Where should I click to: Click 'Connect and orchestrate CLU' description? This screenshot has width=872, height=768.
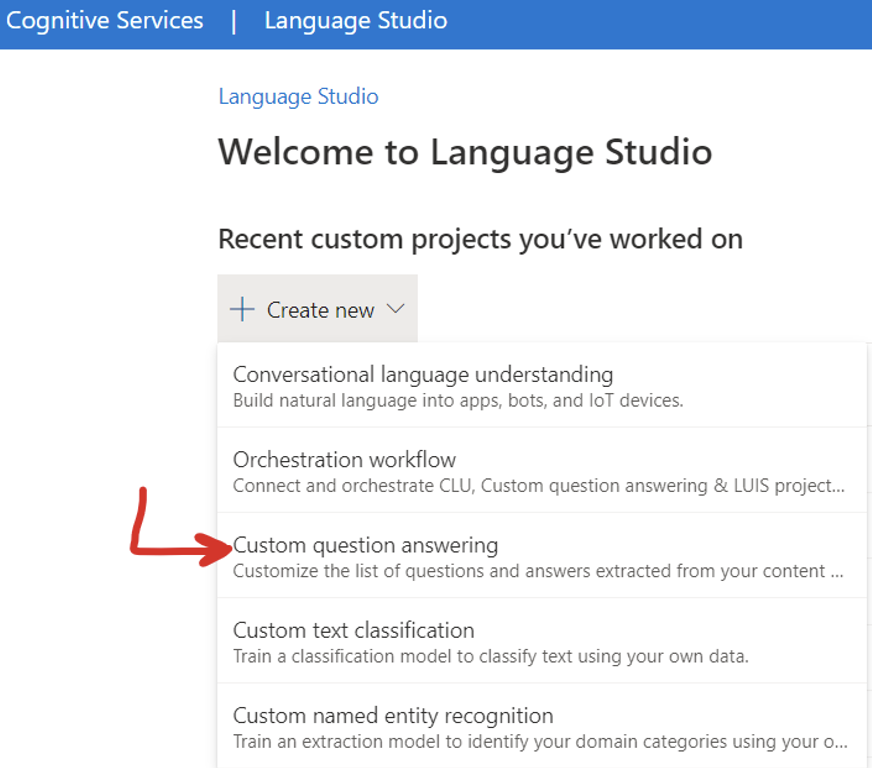(x=539, y=485)
